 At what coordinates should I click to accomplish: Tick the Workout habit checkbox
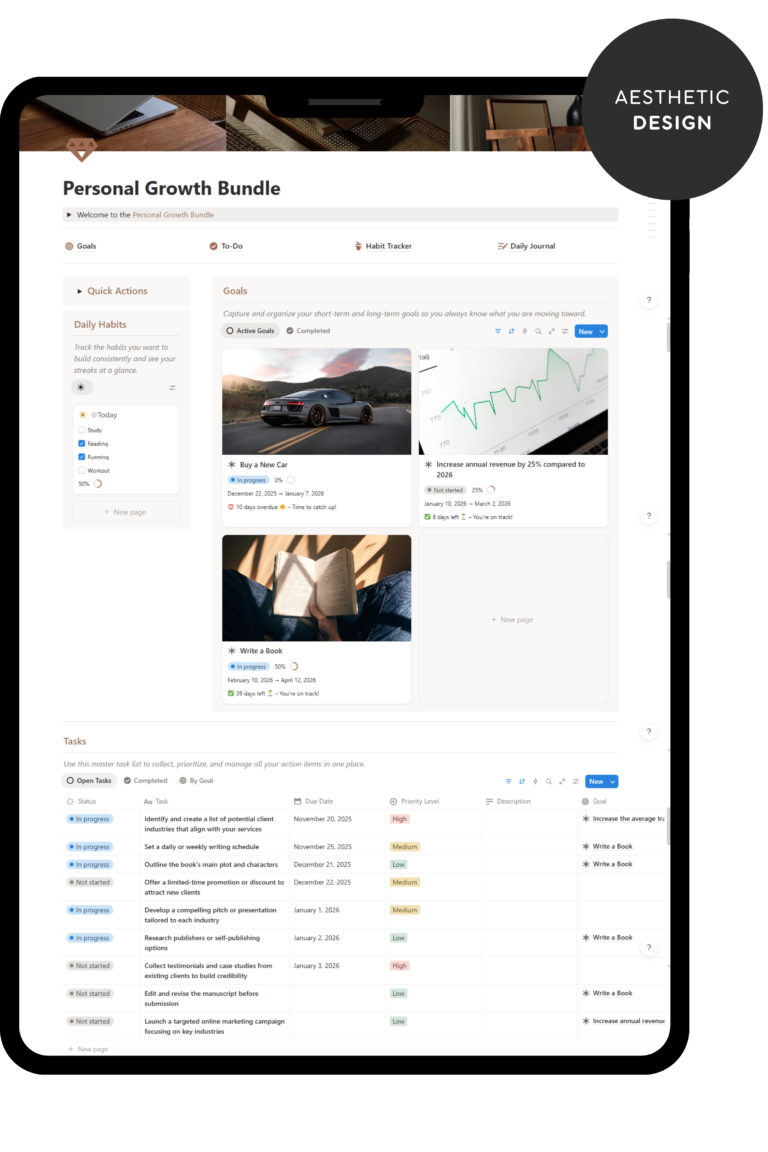click(x=82, y=470)
